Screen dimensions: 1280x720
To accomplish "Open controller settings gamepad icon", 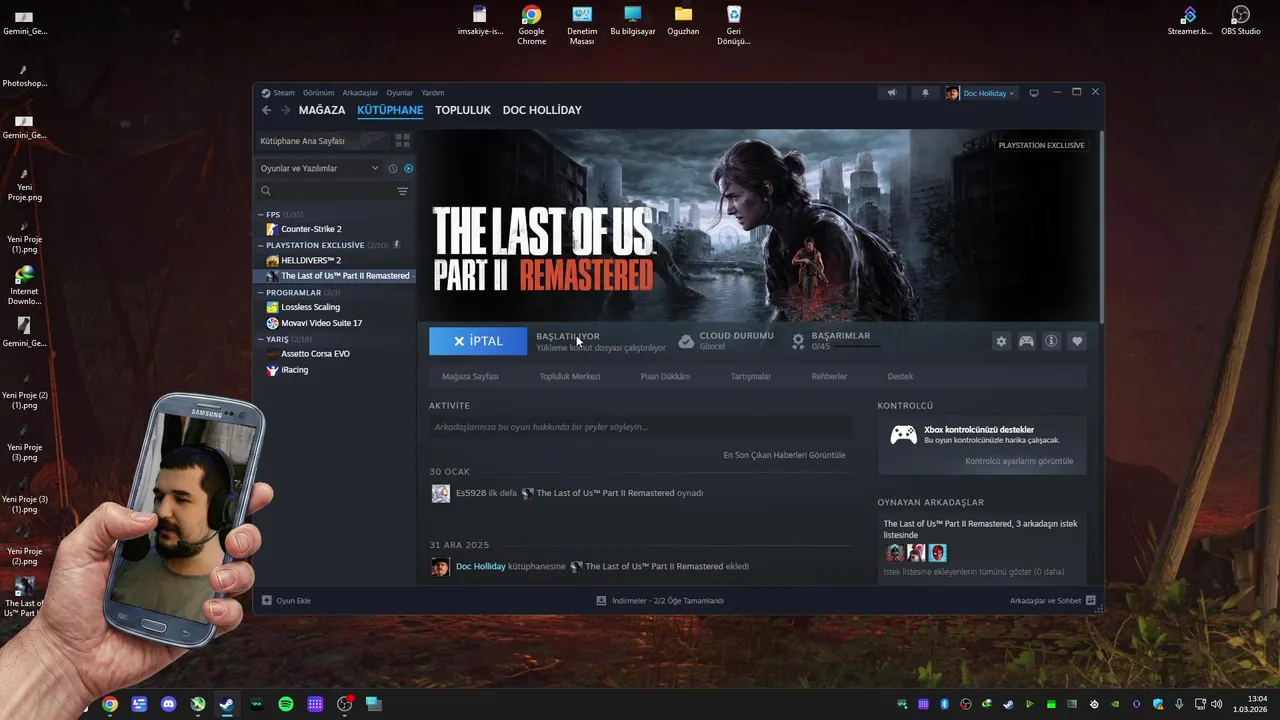I will coord(1026,341).
